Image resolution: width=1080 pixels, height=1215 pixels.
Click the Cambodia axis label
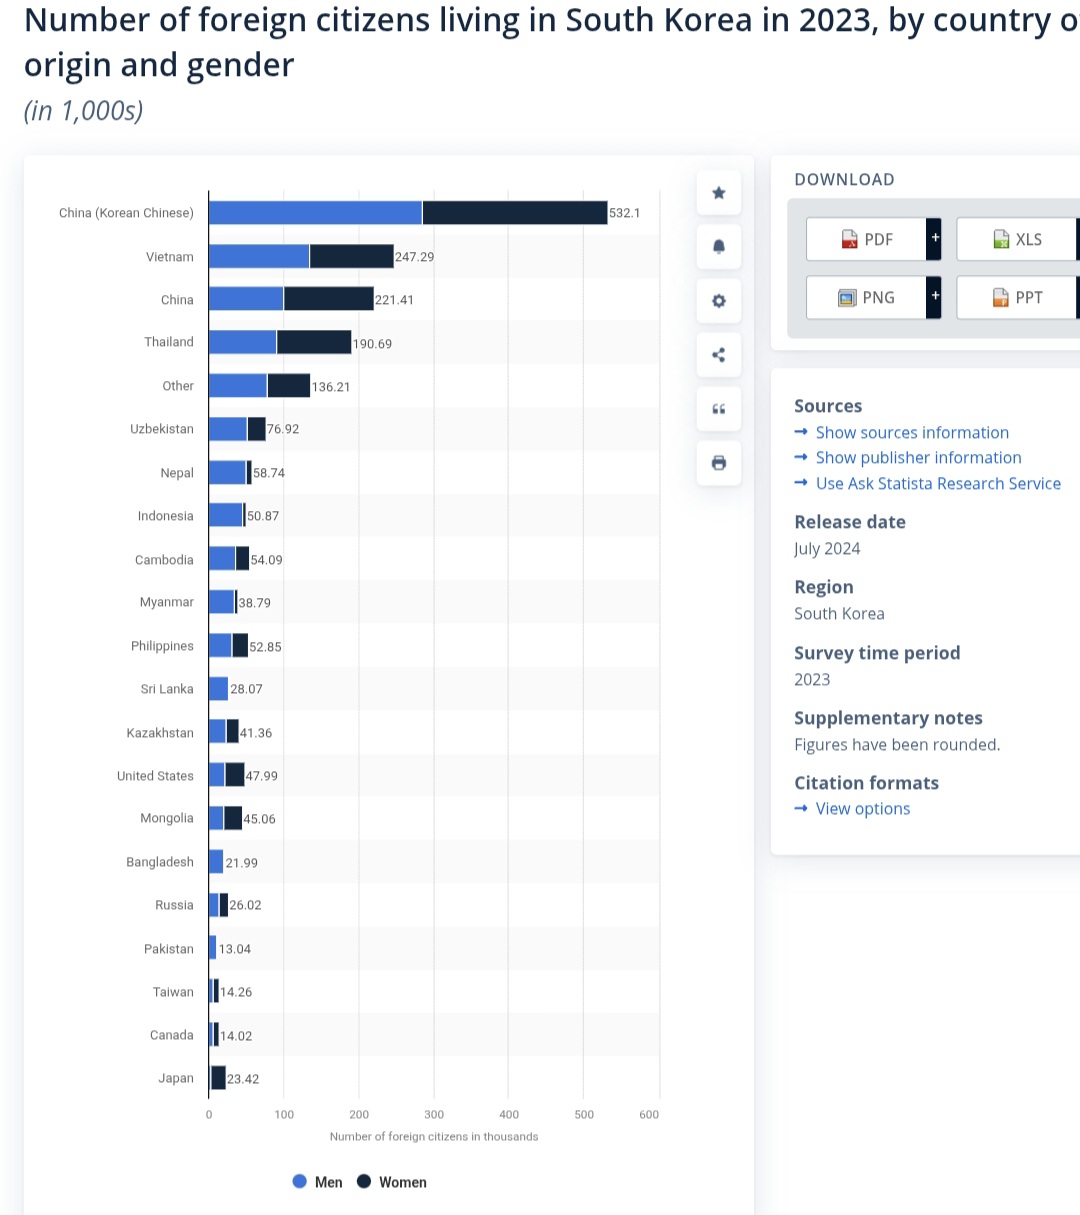[164, 560]
